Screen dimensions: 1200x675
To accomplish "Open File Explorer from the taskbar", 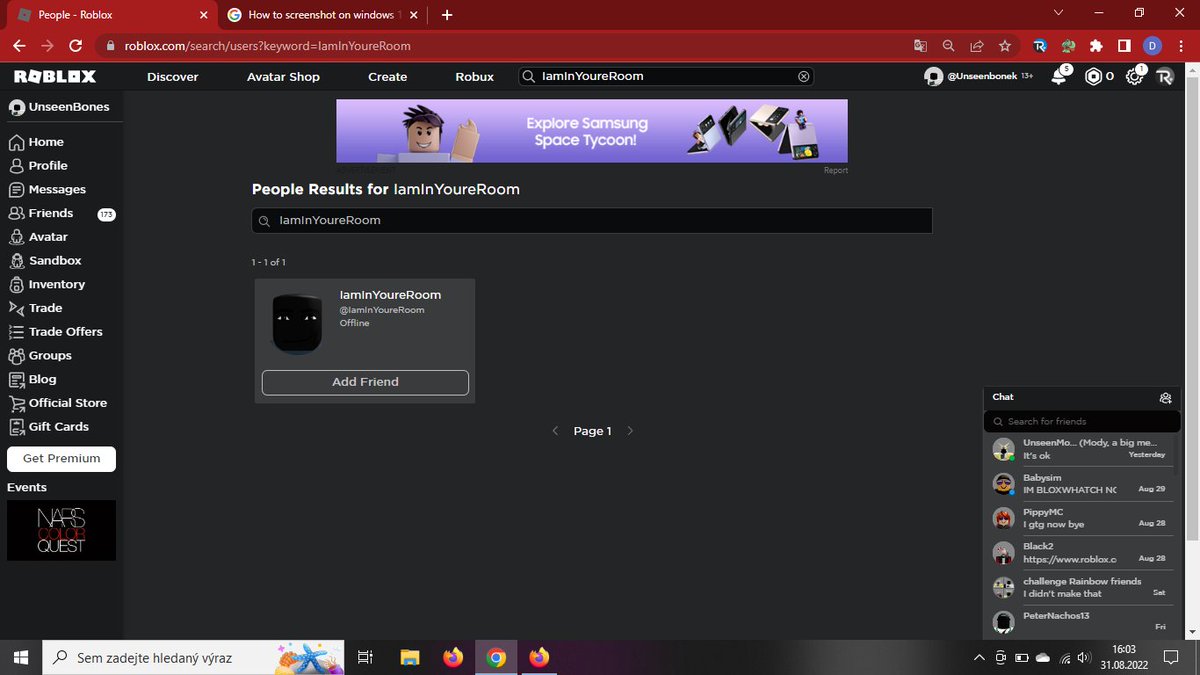I will [410, 658].
